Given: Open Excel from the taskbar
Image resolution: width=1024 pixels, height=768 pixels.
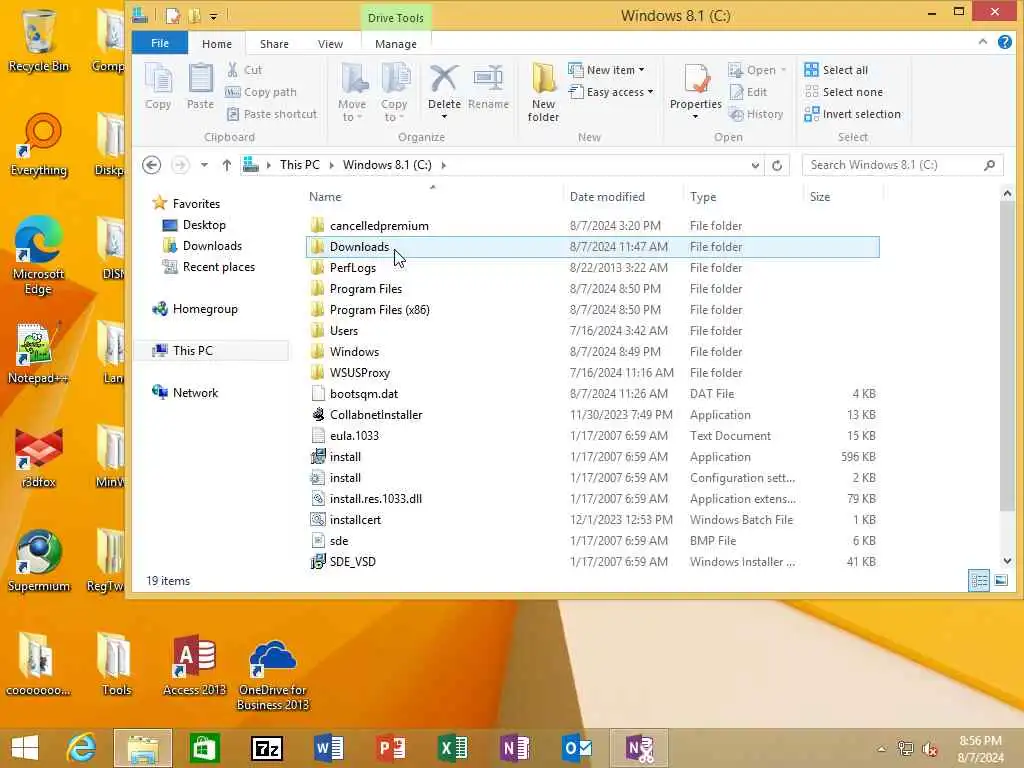Looking at the screenshot, I should click(453, 748).
